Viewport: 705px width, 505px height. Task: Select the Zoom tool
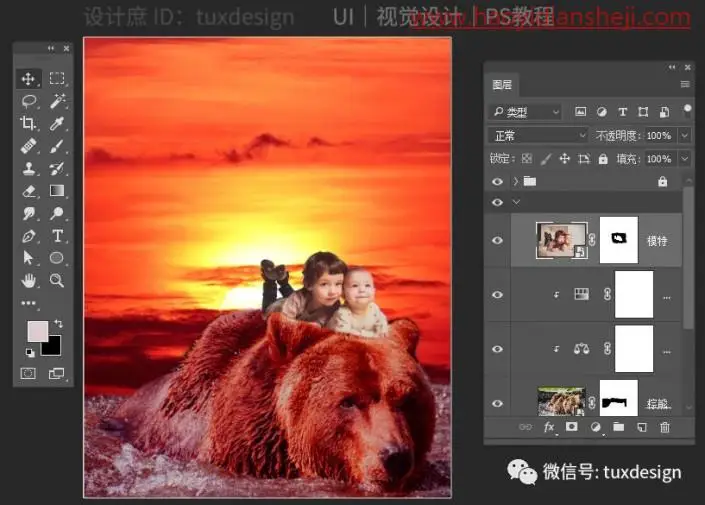coord(57,280)
